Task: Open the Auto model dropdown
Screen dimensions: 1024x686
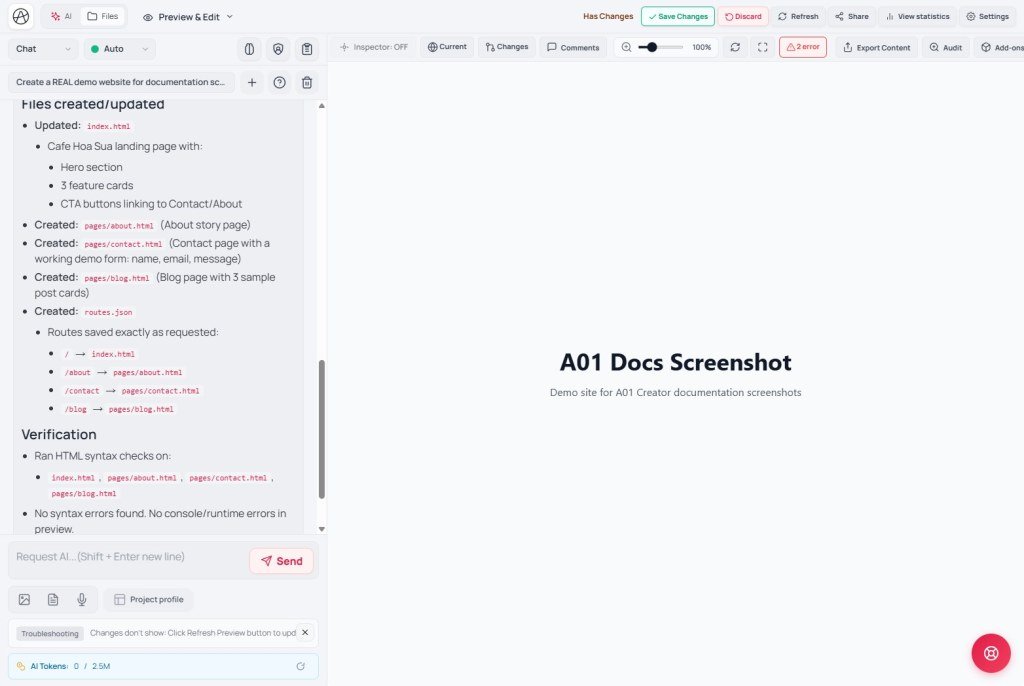Action: click(120, 49)
